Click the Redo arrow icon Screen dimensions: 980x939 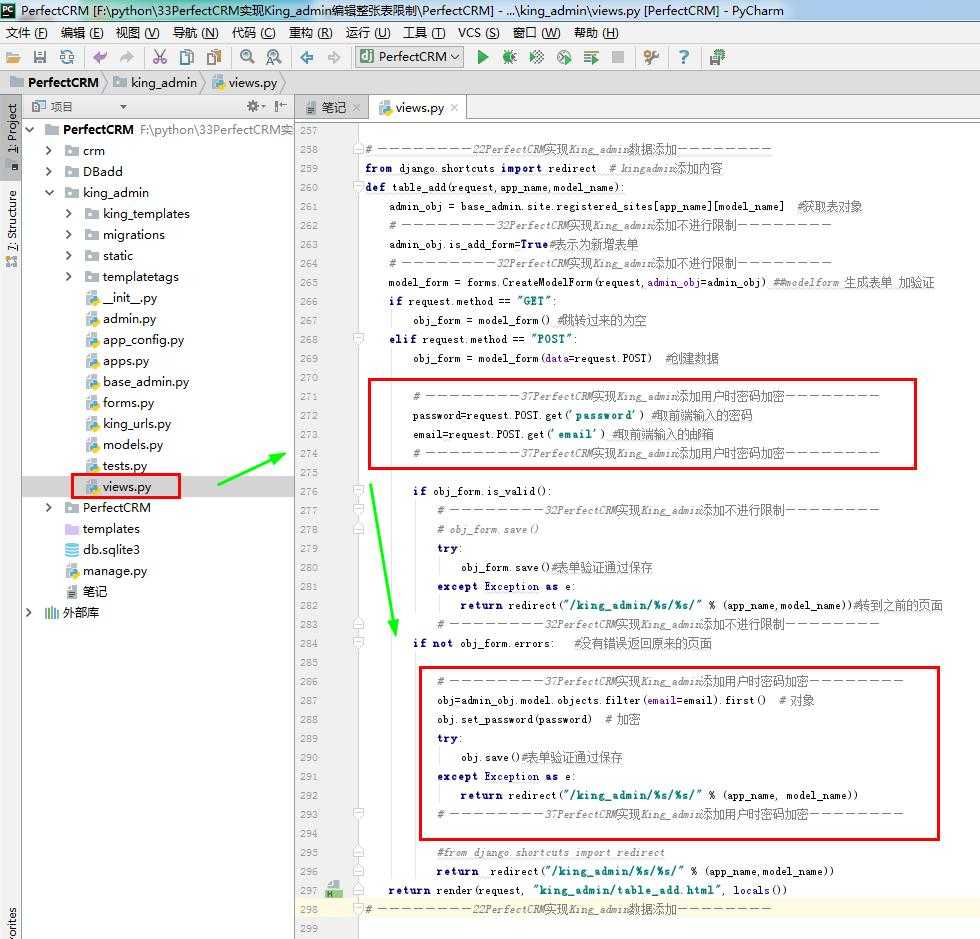coord(126,58)
